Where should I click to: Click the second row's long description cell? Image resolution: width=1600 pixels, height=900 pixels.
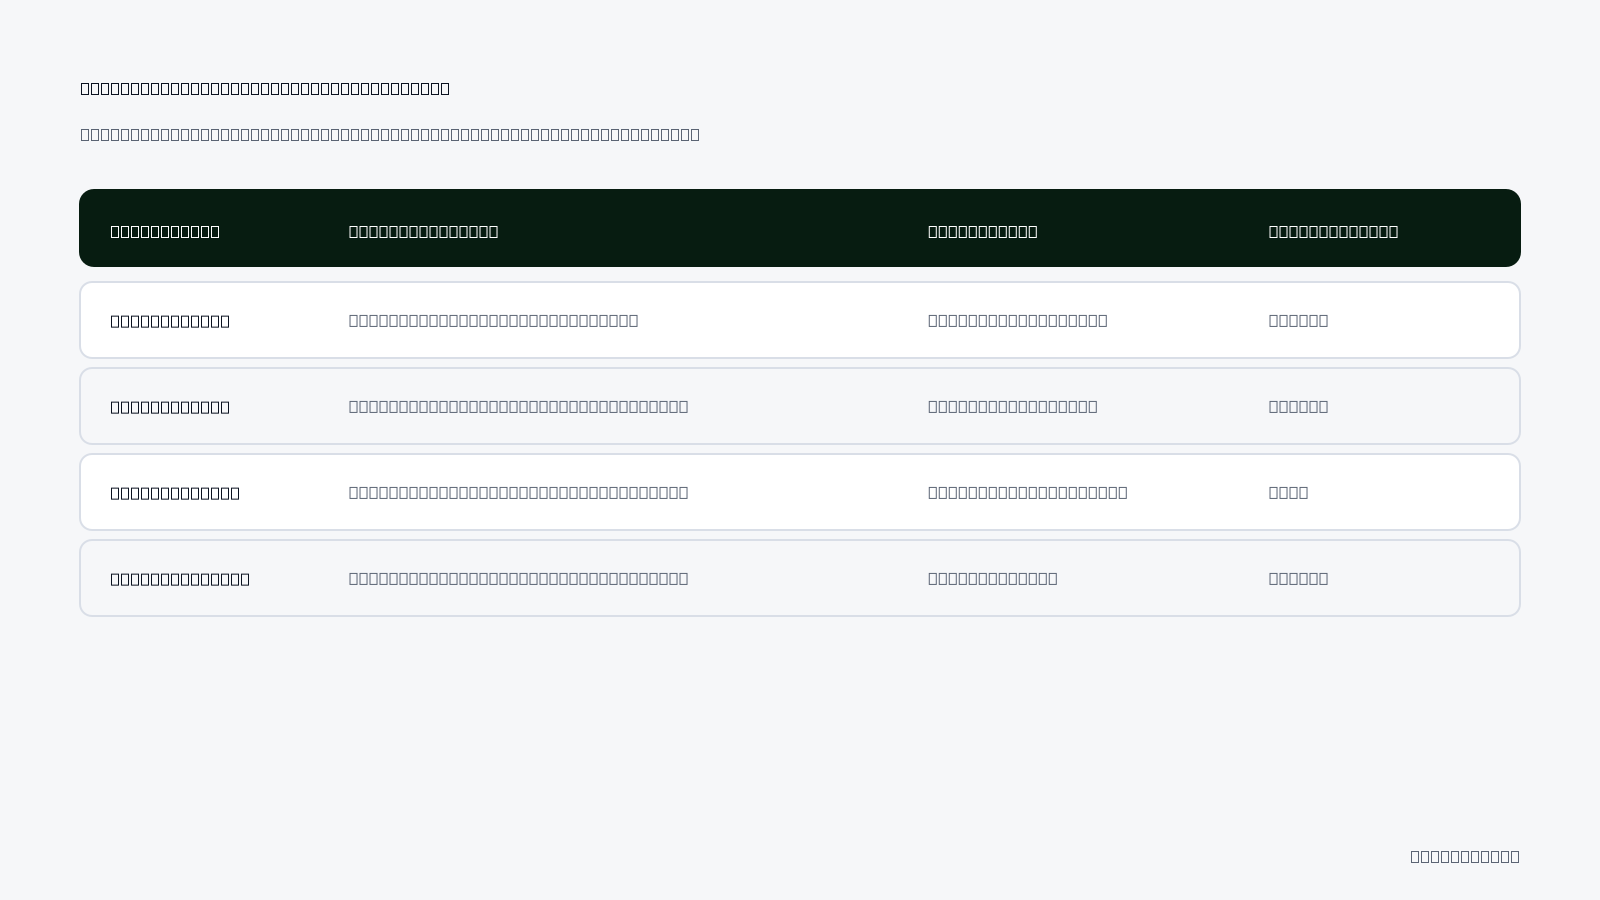click(x=518, y=406)
